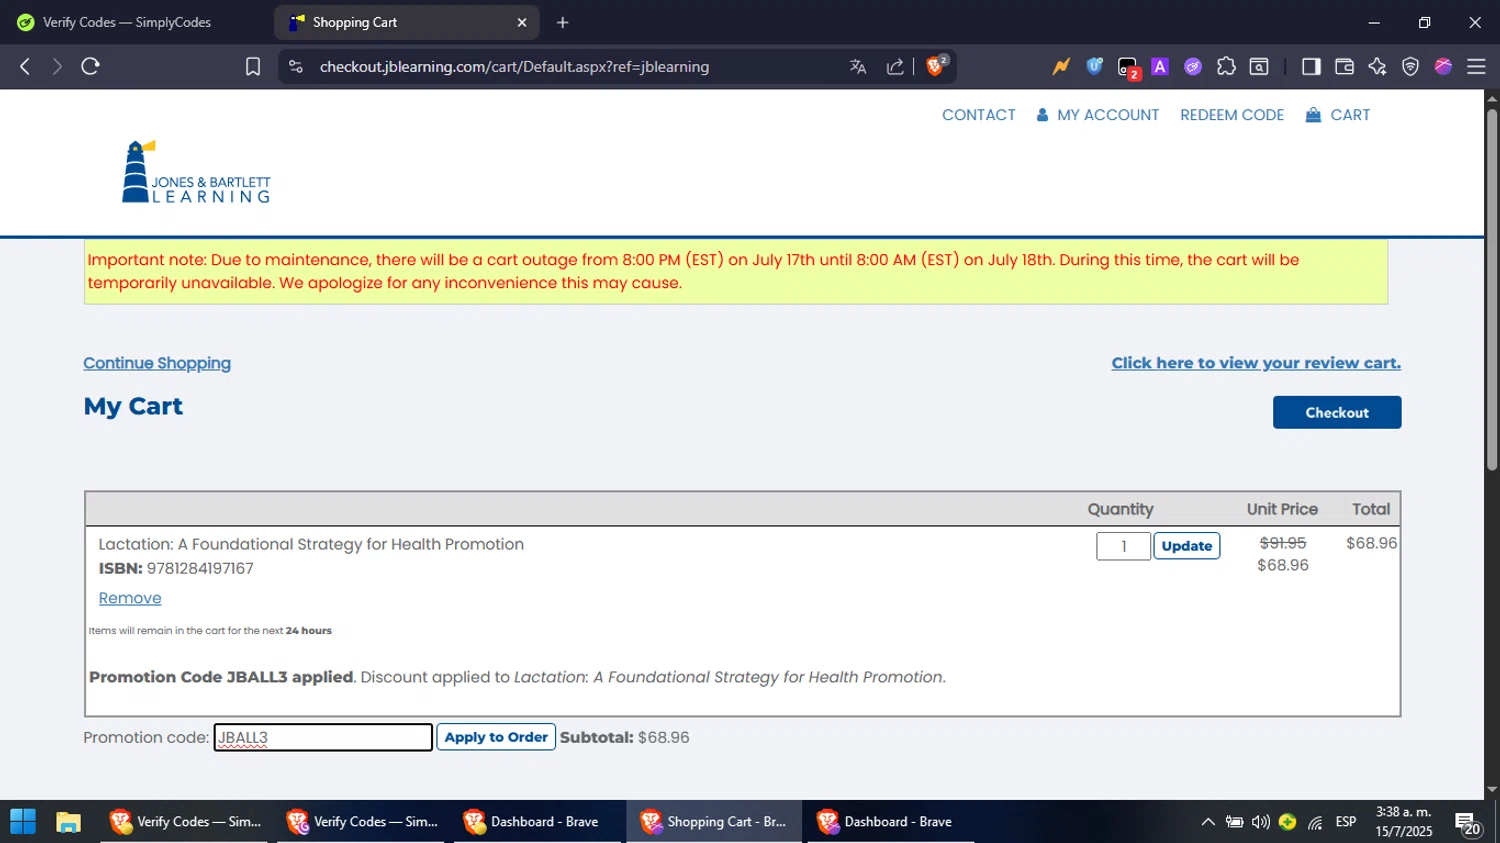
Task: Open Brave VPN shield icon
Action: (1410, 67)
